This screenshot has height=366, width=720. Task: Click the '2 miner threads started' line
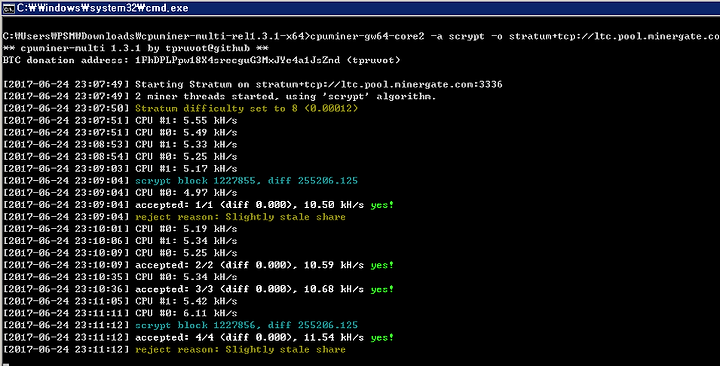(219, 96)
